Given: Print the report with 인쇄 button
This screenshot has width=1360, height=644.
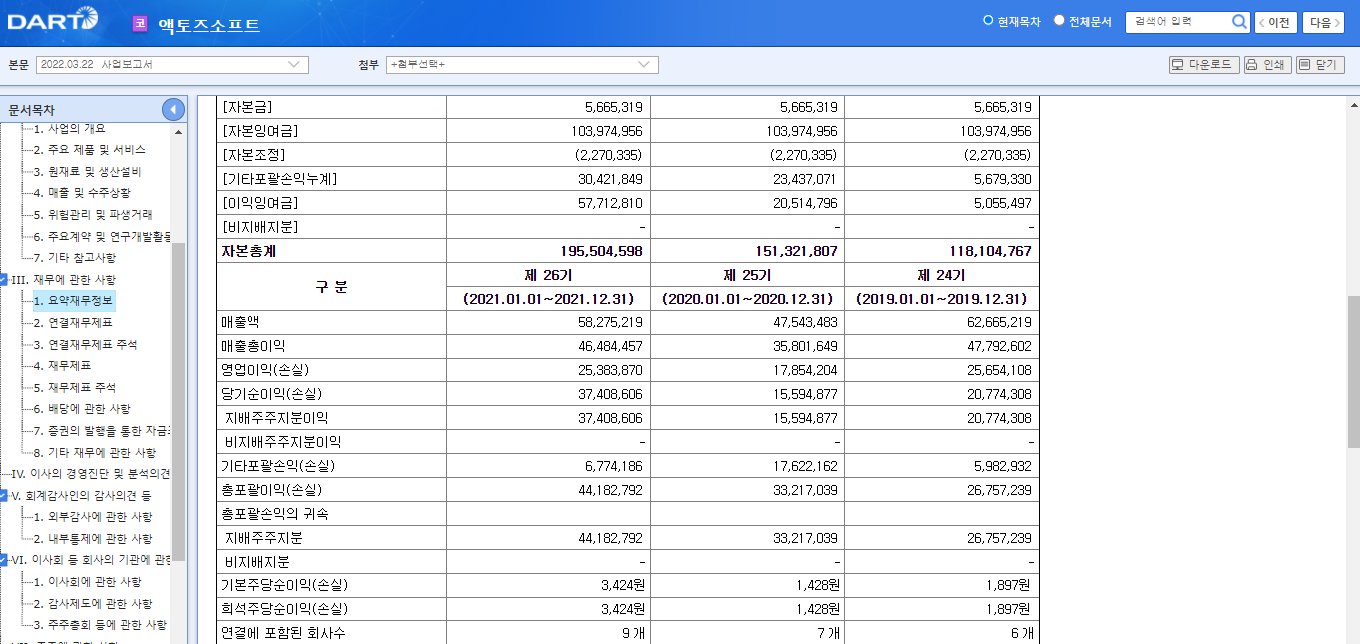Looking at the screenshot, I should click(1267, 65).
